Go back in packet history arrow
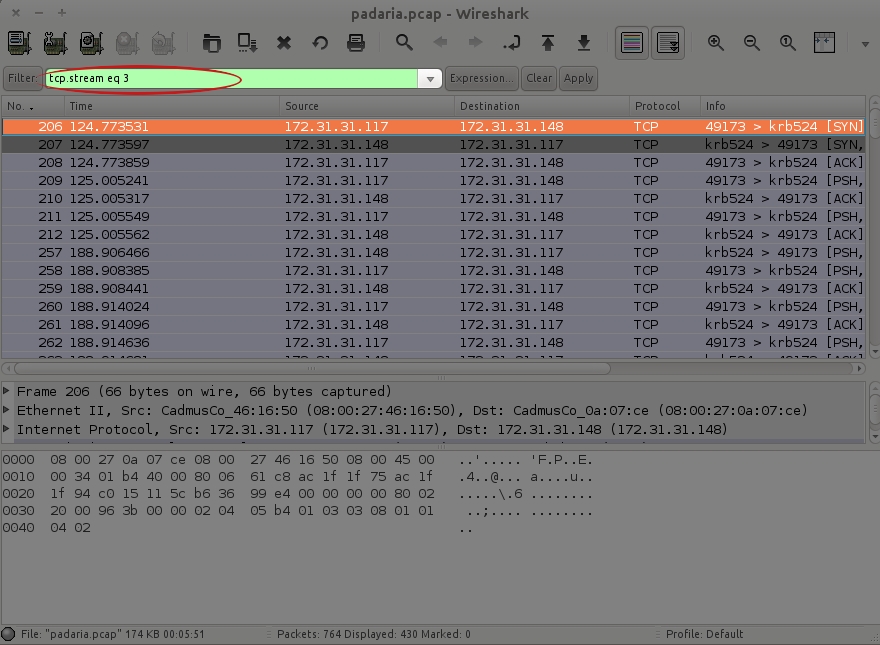The width and height of the screenshot is (880, 645). pos(441,43)
